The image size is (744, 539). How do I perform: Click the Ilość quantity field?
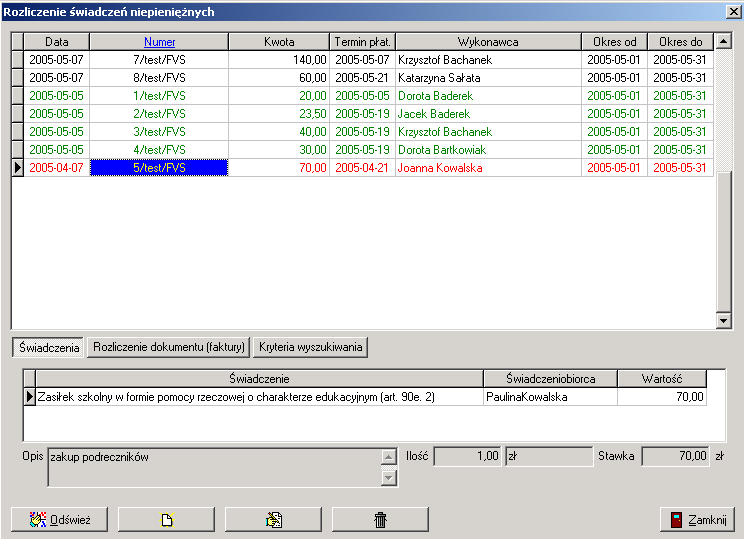(467, 456)
